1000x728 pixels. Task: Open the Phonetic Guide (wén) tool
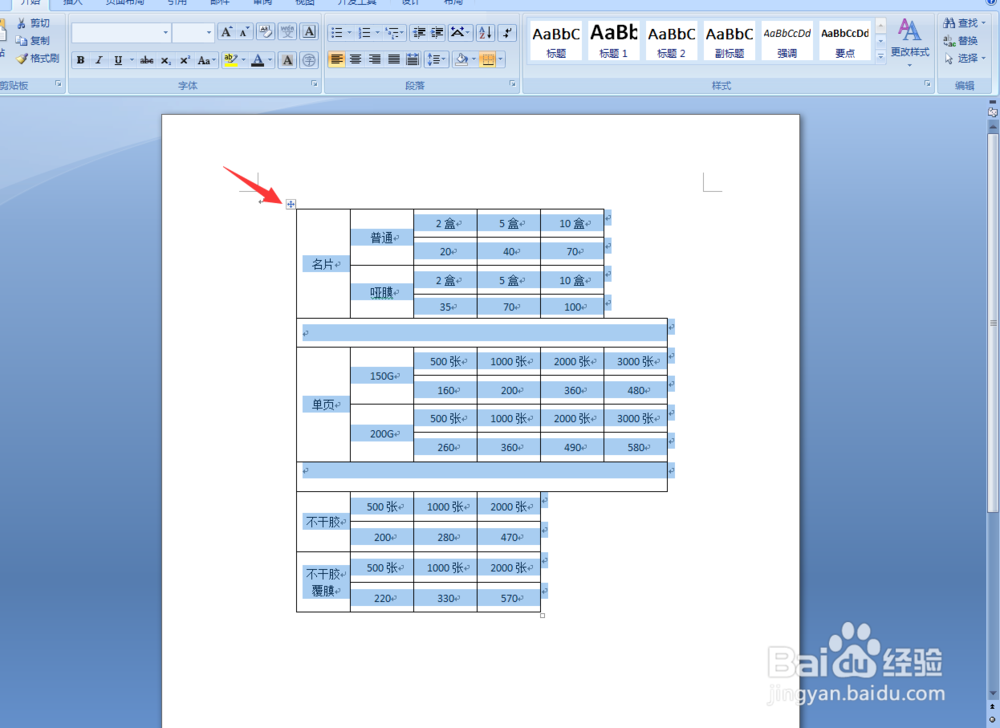[288, 32]
